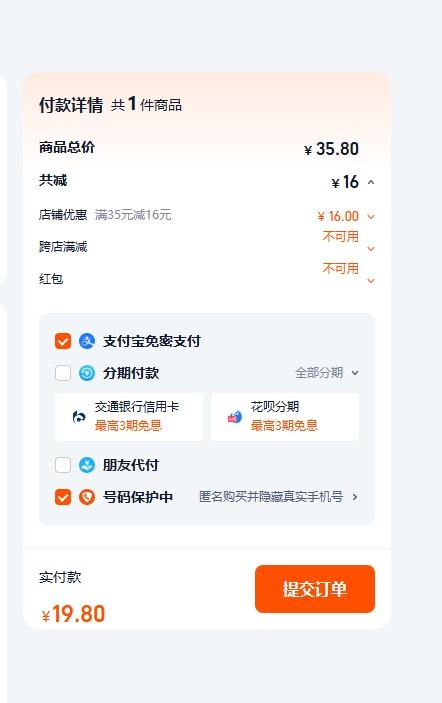Click the installment icon next to 分期付款
Viewport: 442px width, 703px height.
[x=87, y=373]
